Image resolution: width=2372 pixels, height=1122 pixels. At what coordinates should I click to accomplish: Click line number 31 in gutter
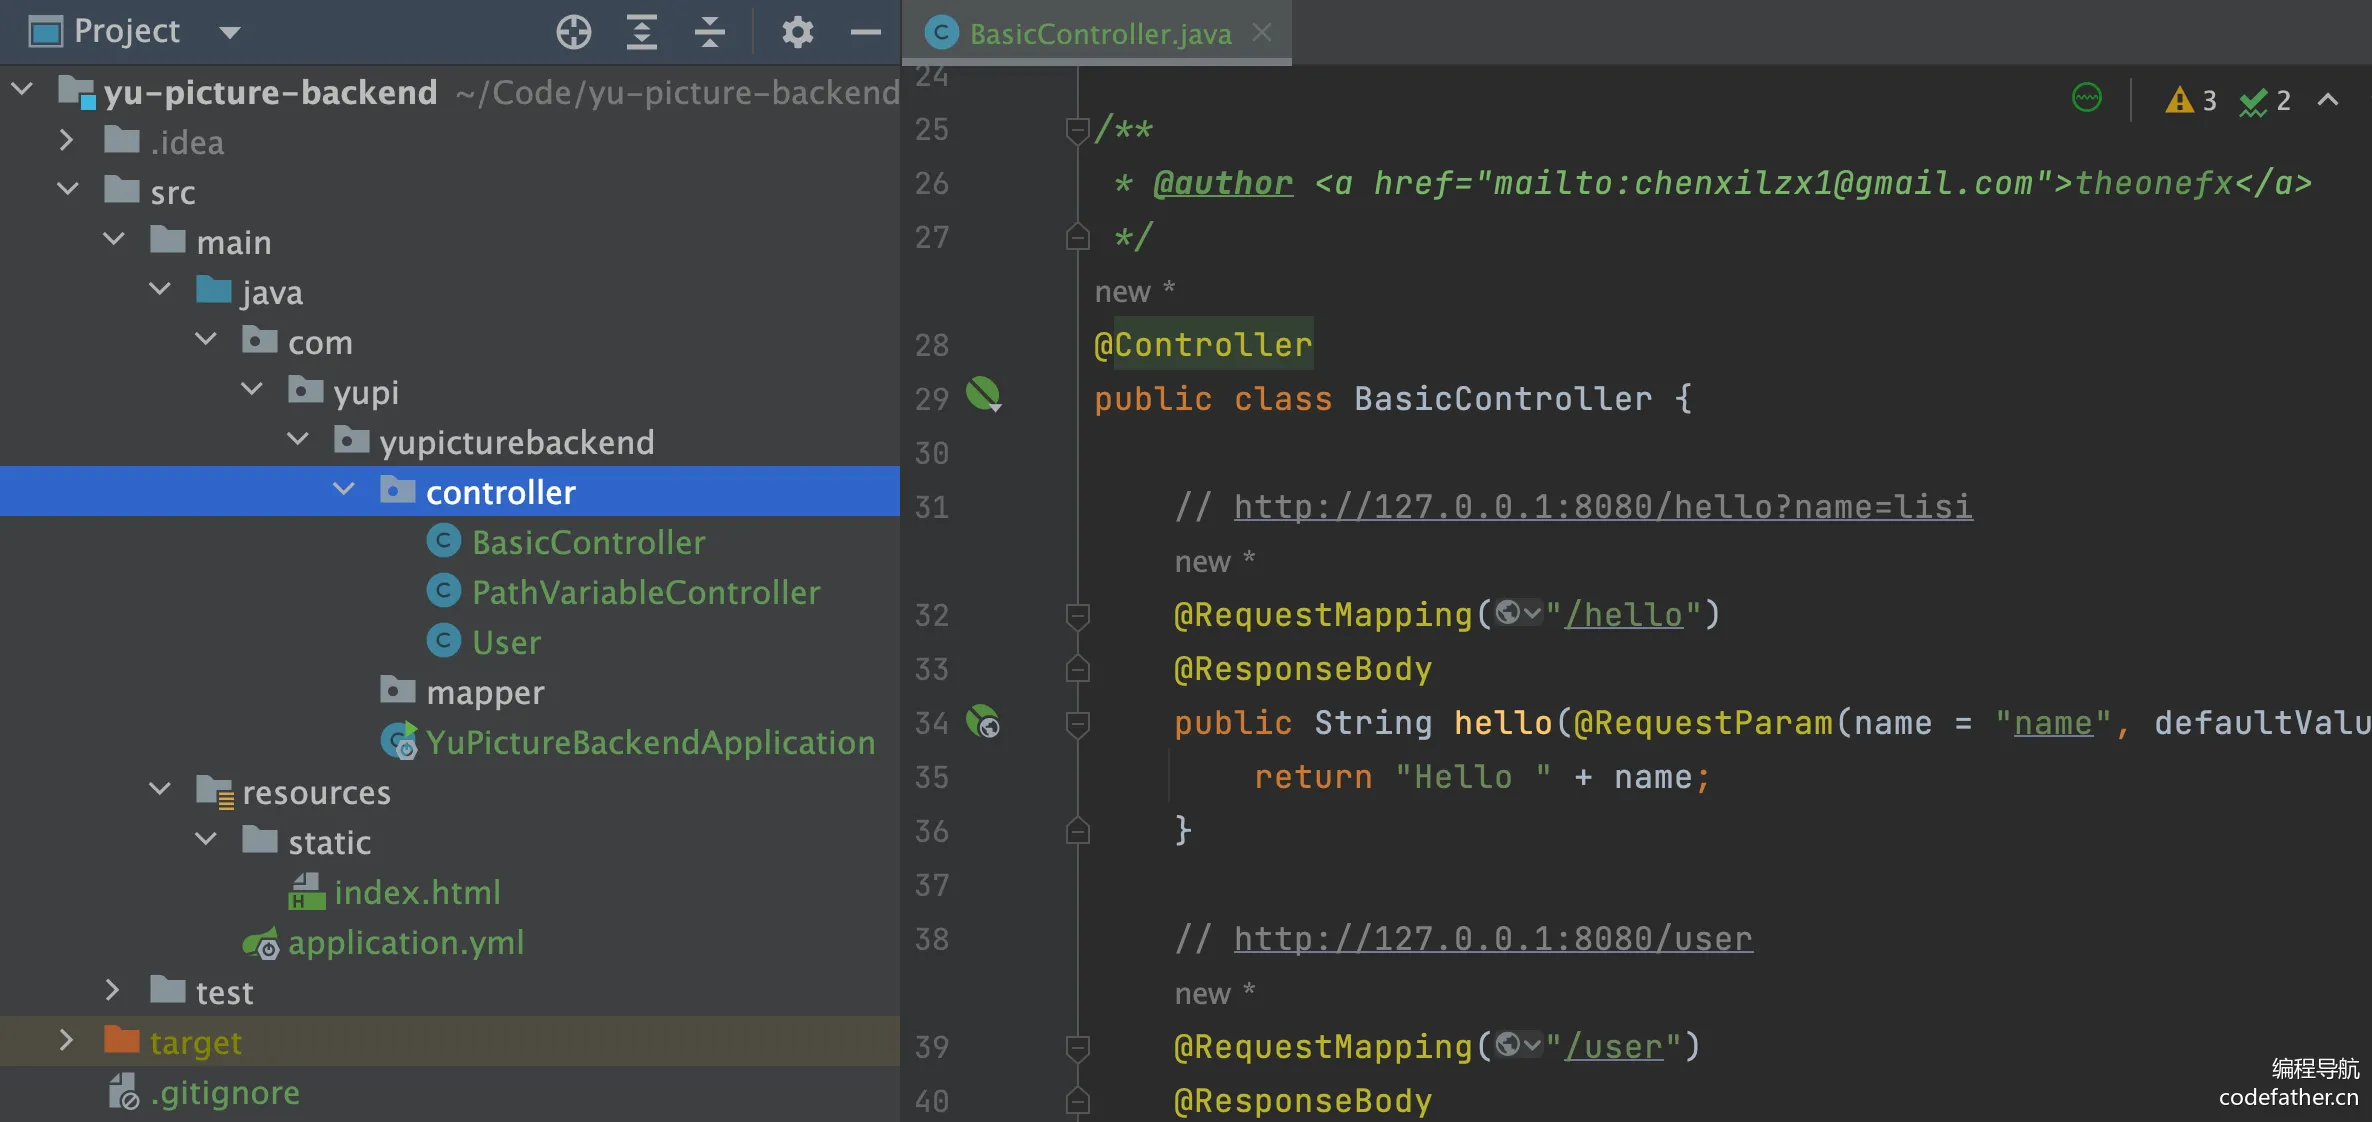pyautogui.click(x=931, y=507)
